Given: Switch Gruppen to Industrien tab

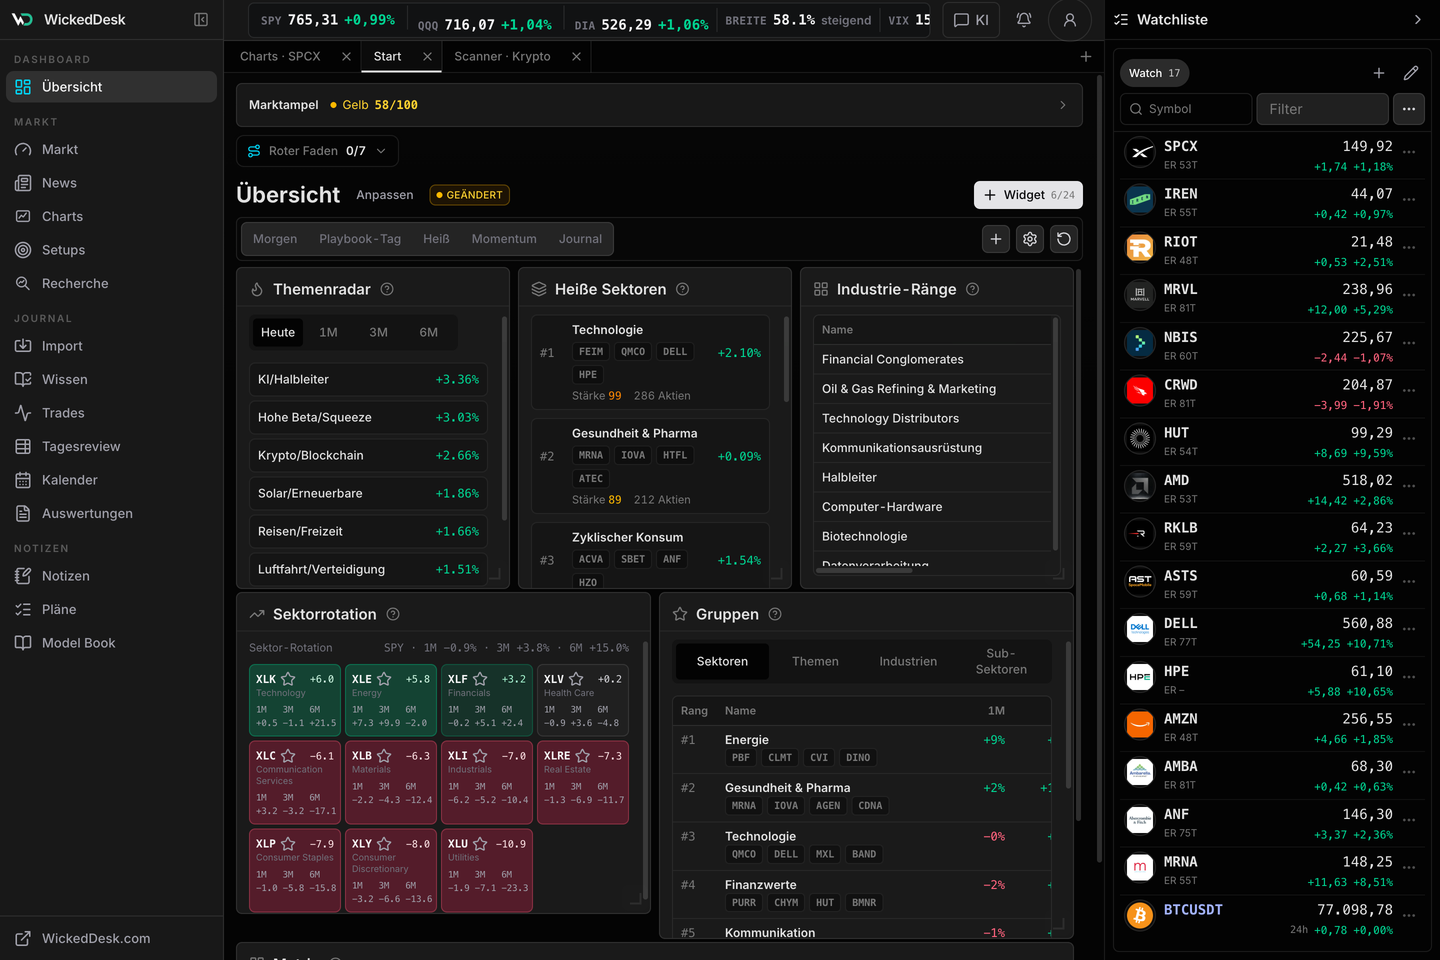Looking at the screenshot, I should 908,661.
